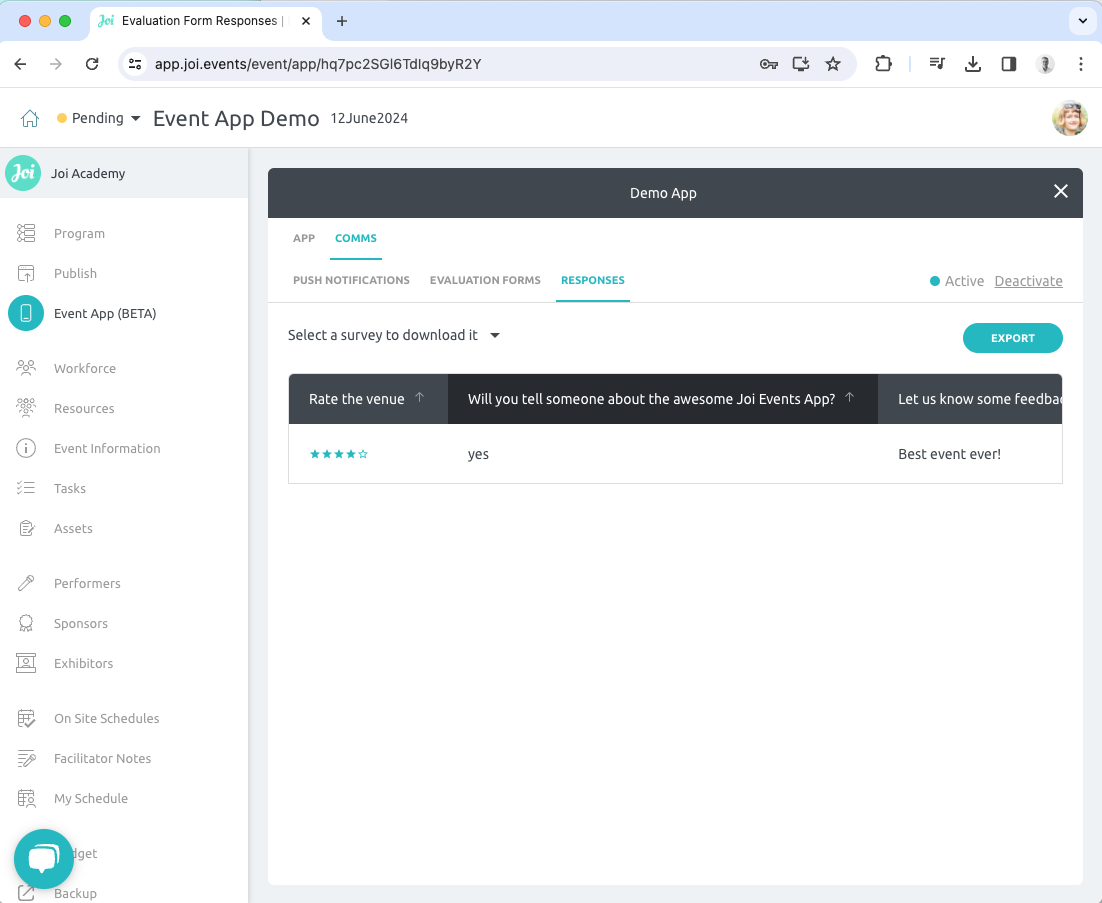This screenshot has height=903, width=1102.
Task: Click the browser address bar URL
Action: [318, 64]
